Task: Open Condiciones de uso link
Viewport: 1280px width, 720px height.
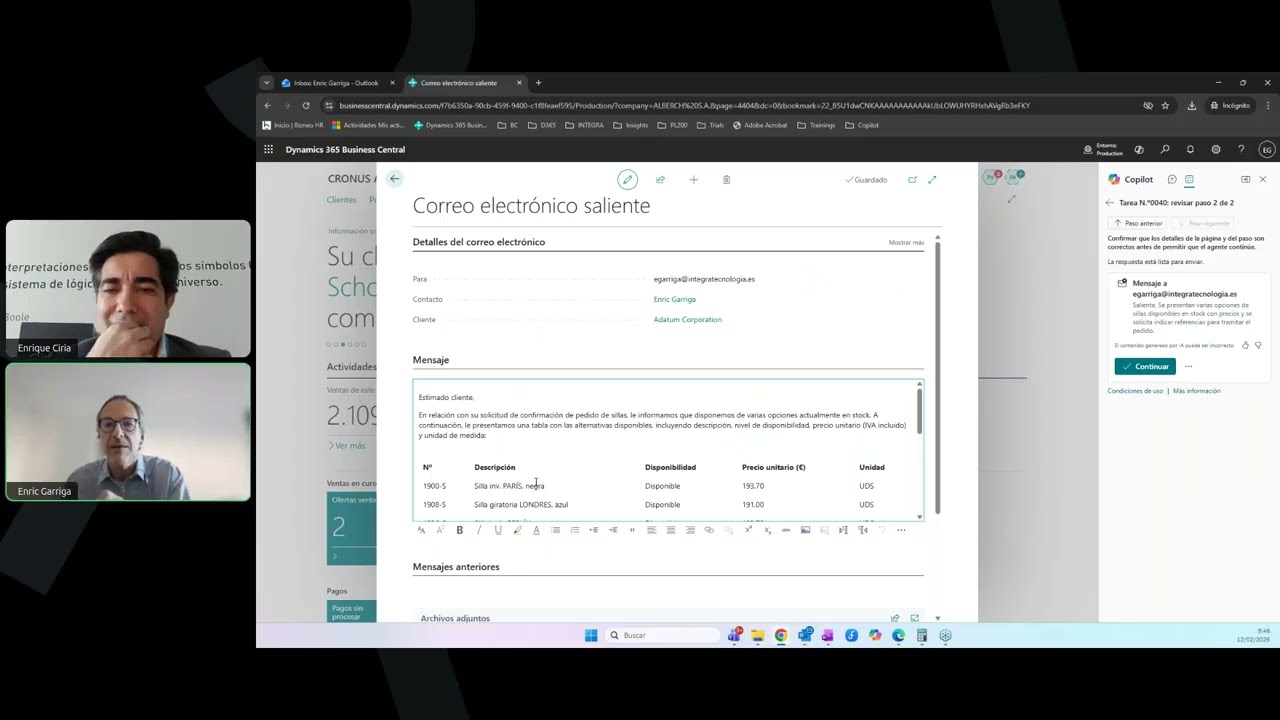Action: [1135, 391]
